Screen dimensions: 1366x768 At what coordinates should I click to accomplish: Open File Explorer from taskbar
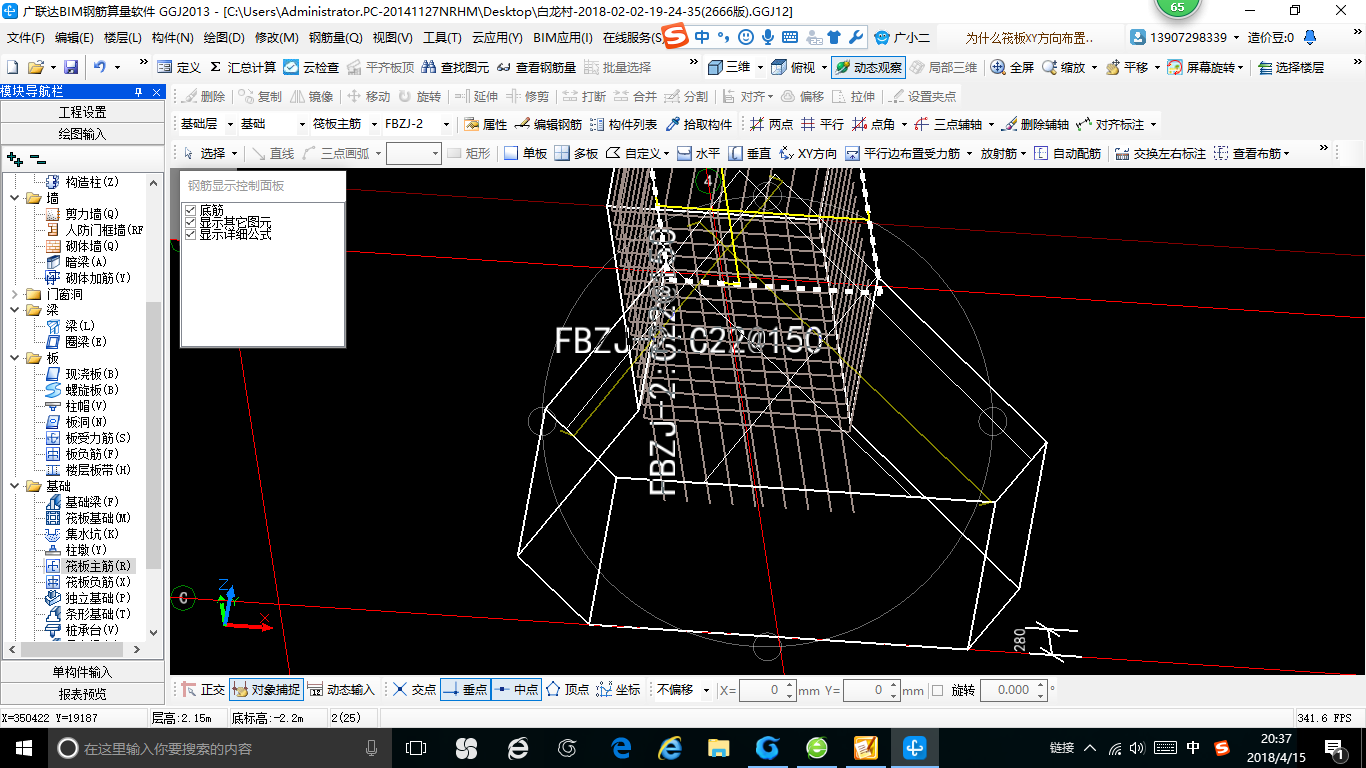(718, 748)
